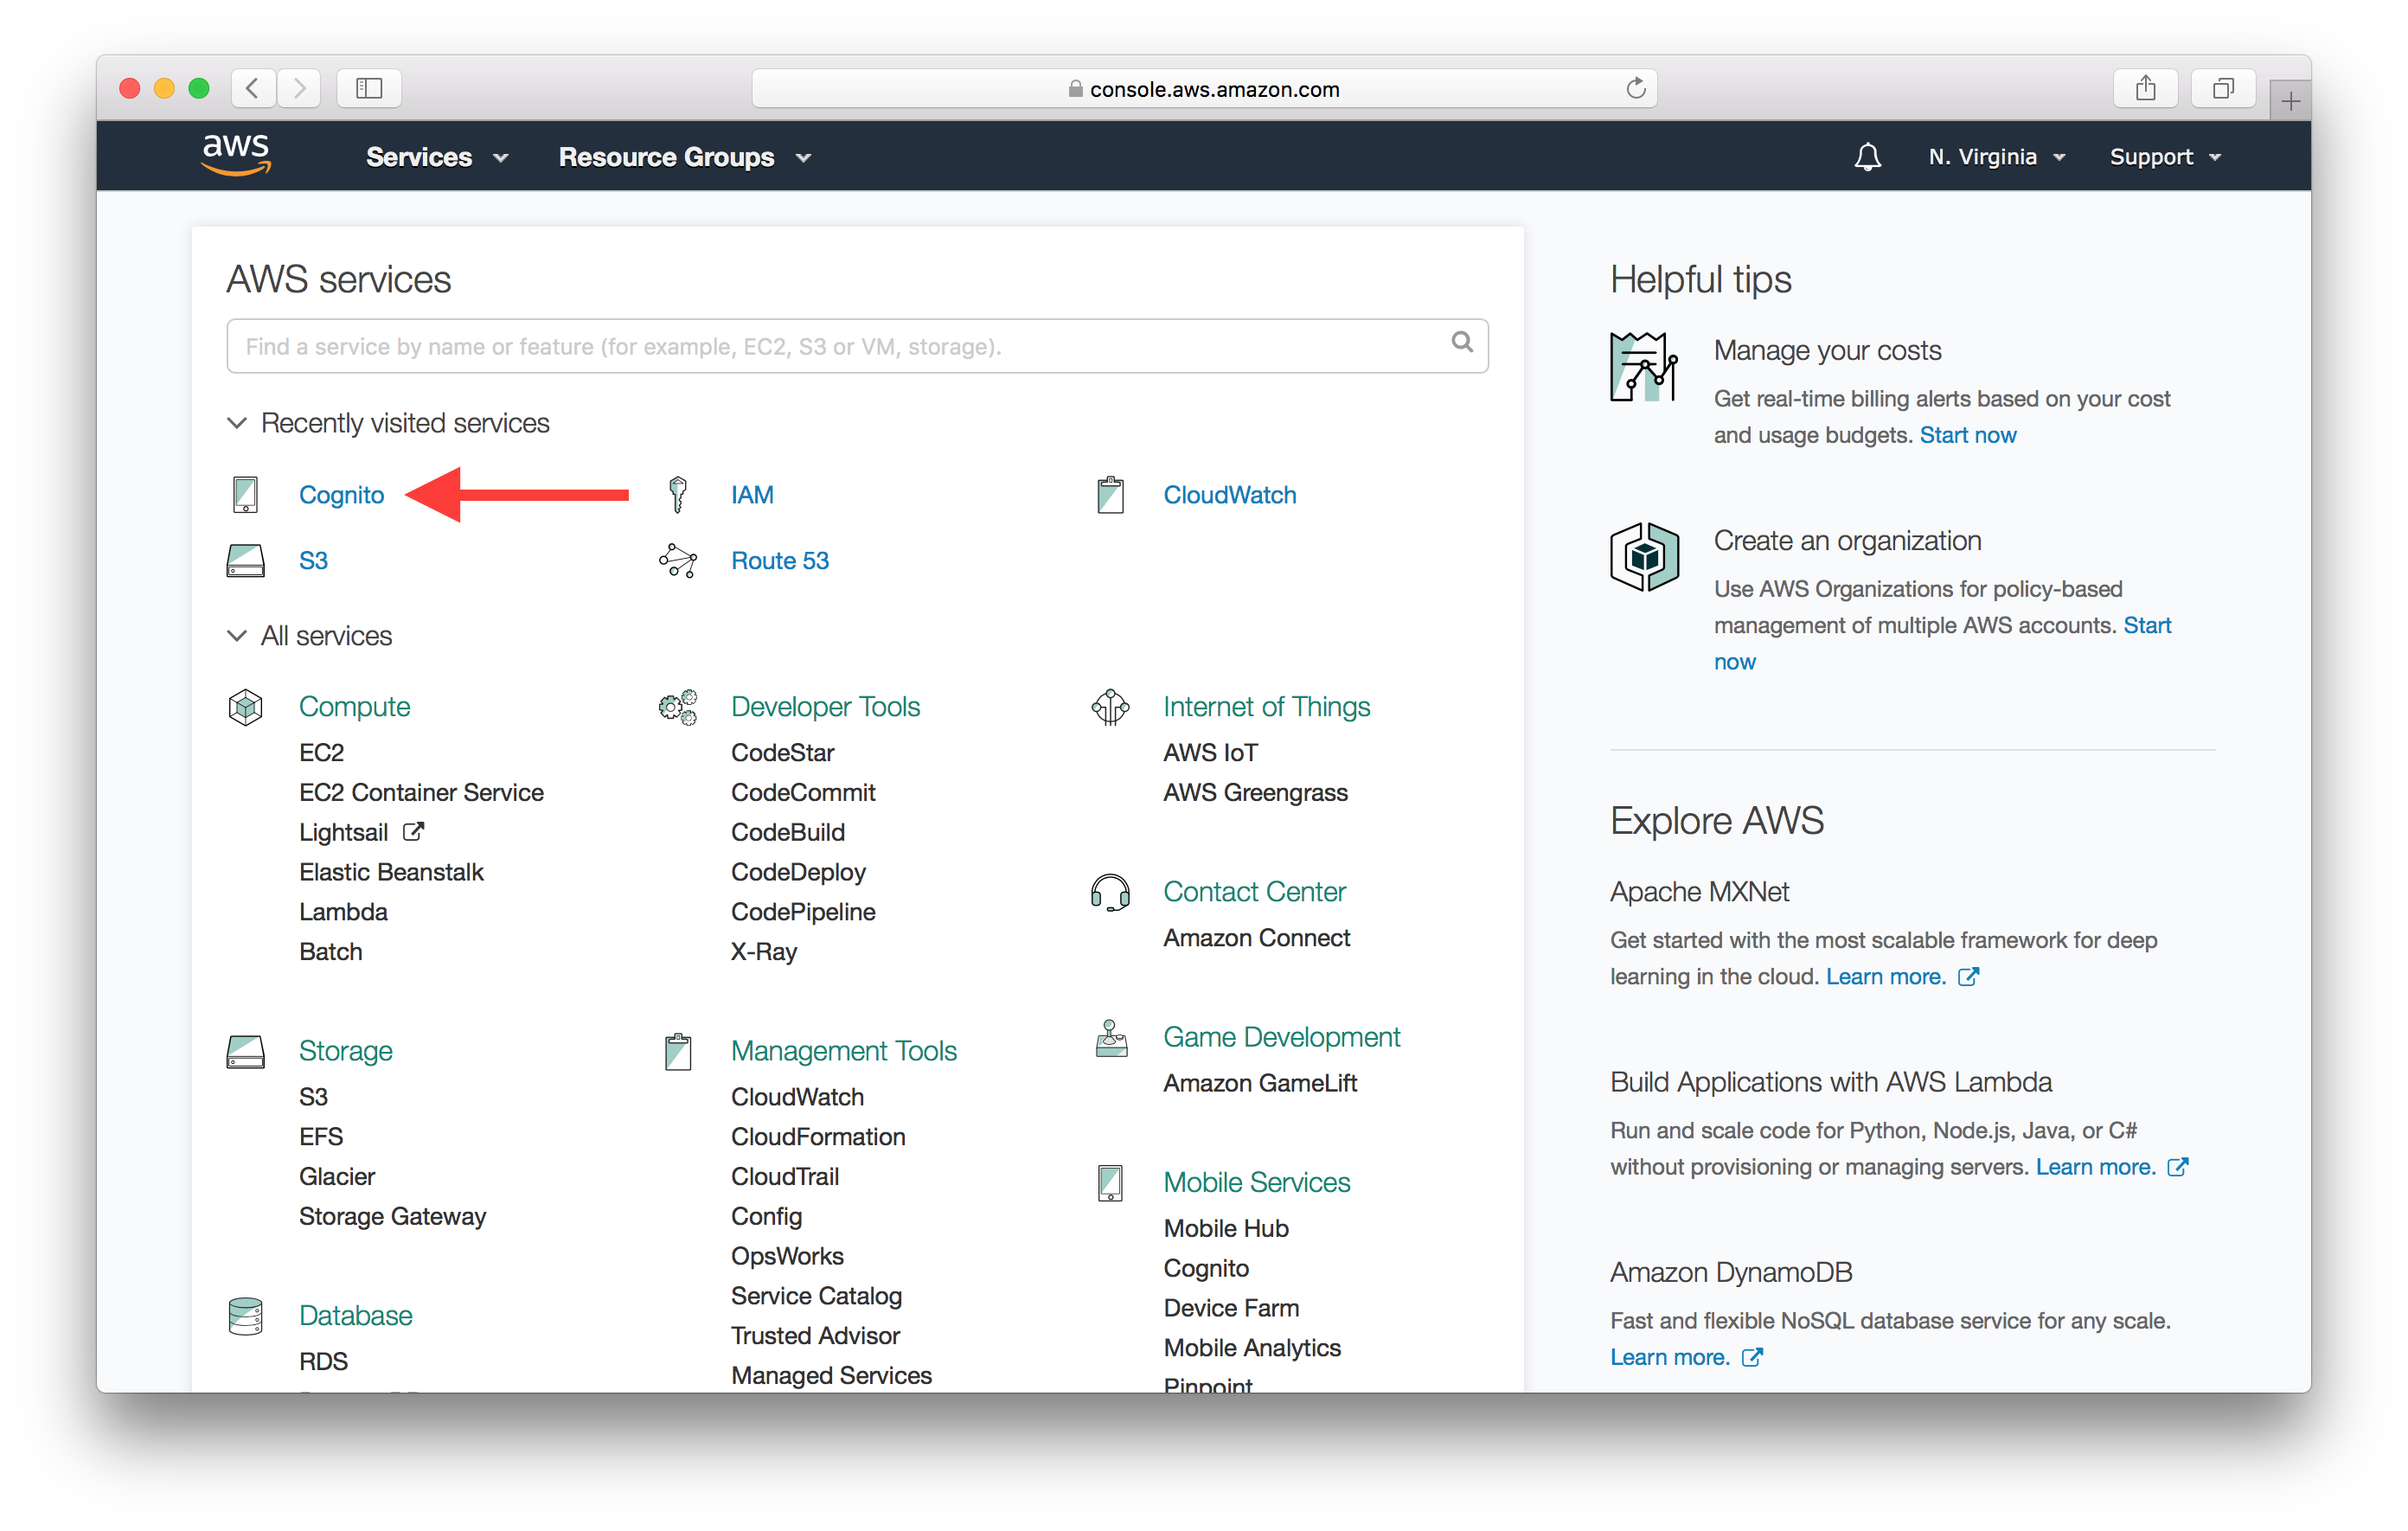Click the Developer Tools gears icon
Screen dimensions: 2408x1531
coord(678,707)
